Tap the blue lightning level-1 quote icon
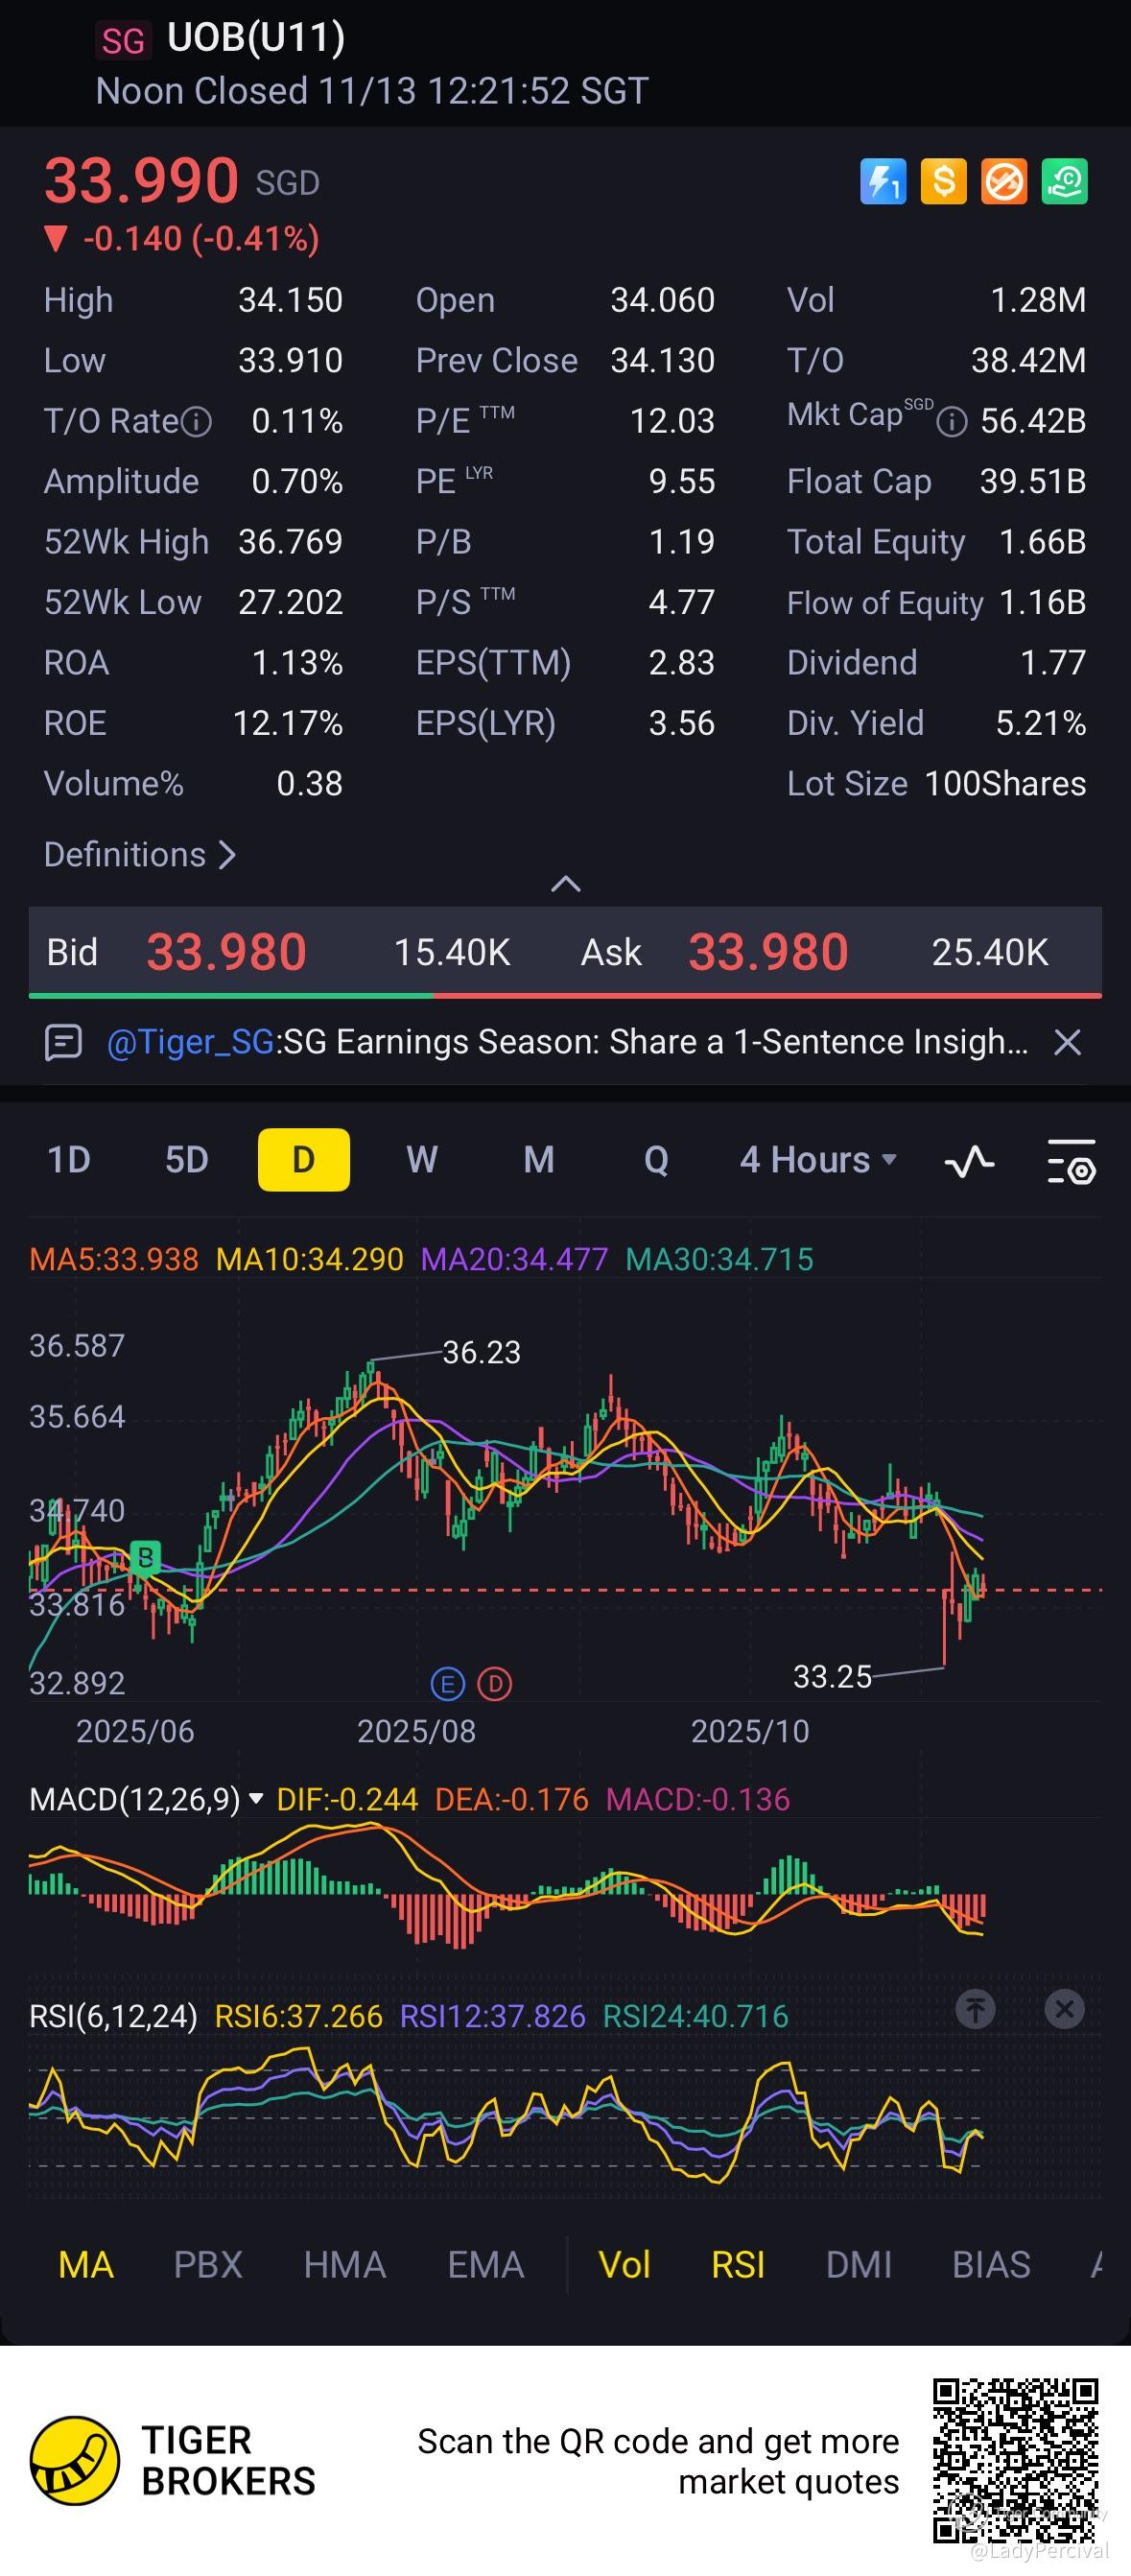The height and width of the screenshot is (2576, 1131). [x=883, y=182]
